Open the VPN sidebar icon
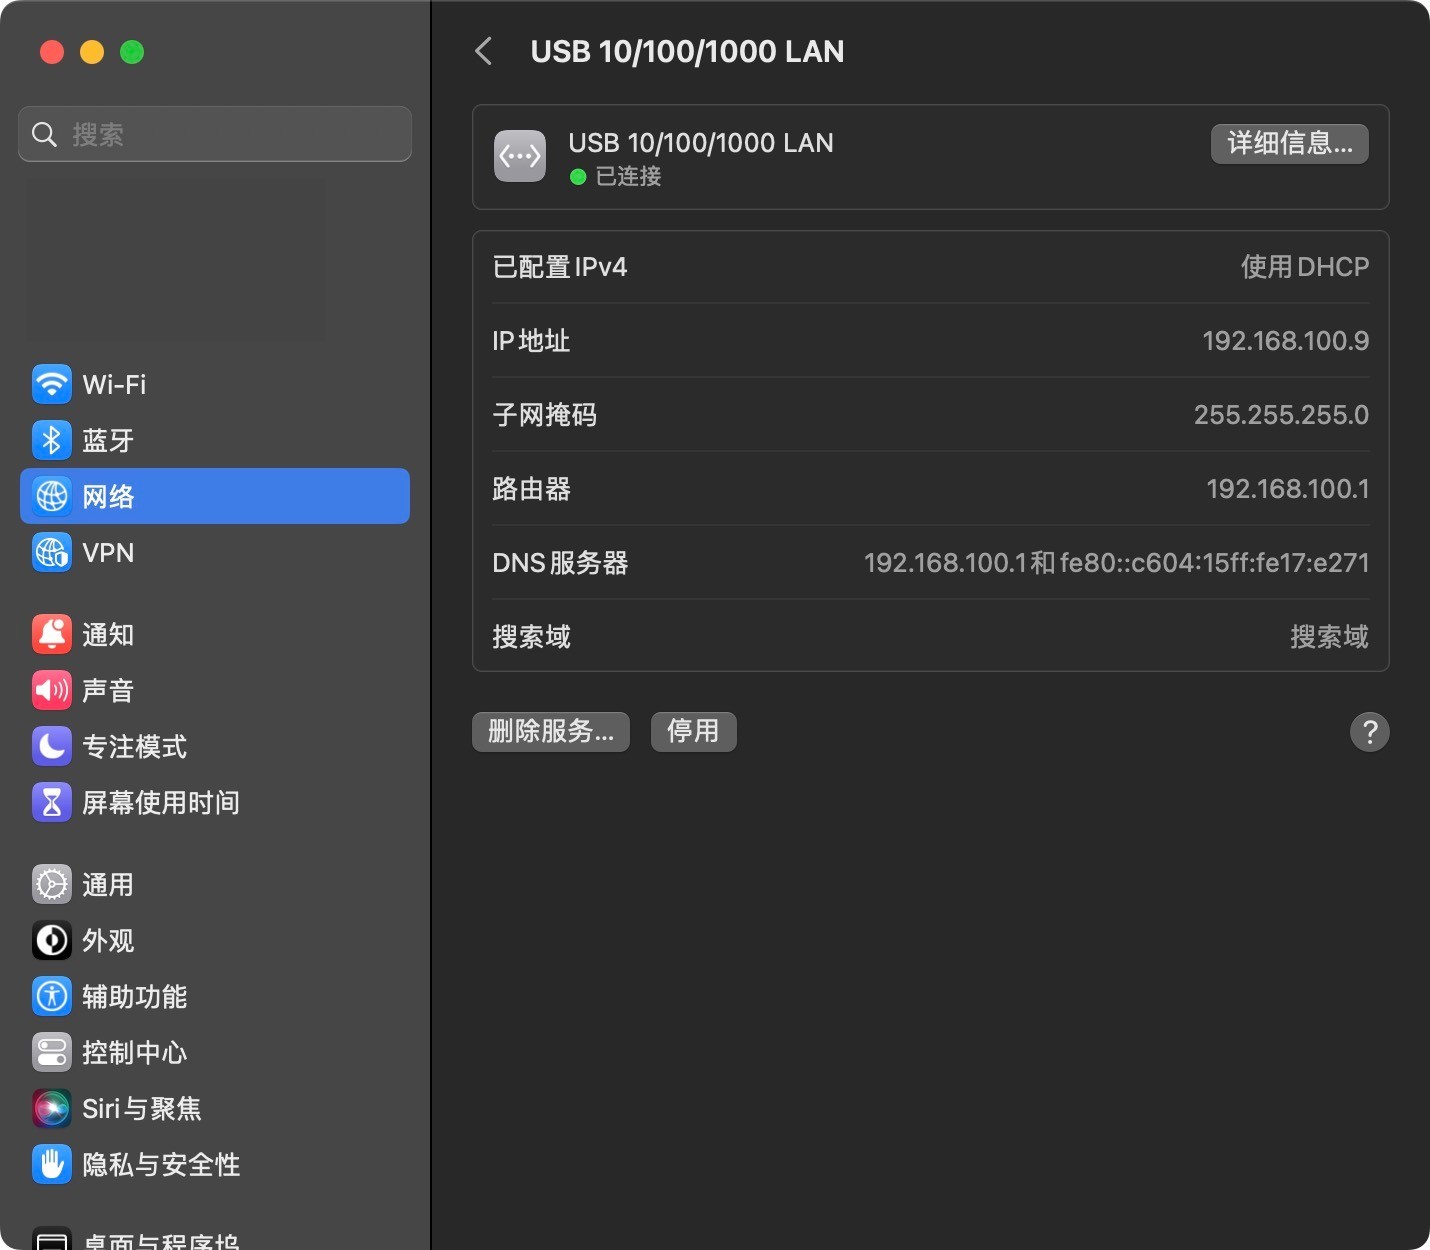This screenshot has width=1430, height=1250. pyautogui.click(x=52, y=553)
